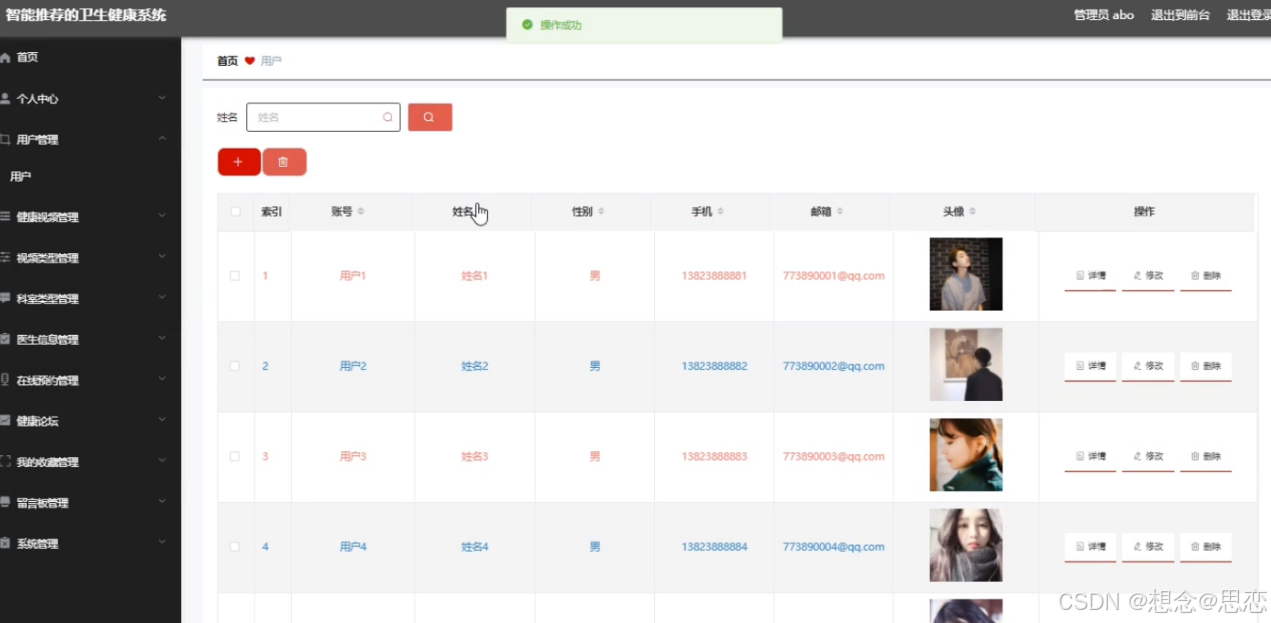This screenshot has width=1271, height=623.
Task: Expand the 健康视频管理 chevron
Action: pyautogui.click(x=162, y=216)
